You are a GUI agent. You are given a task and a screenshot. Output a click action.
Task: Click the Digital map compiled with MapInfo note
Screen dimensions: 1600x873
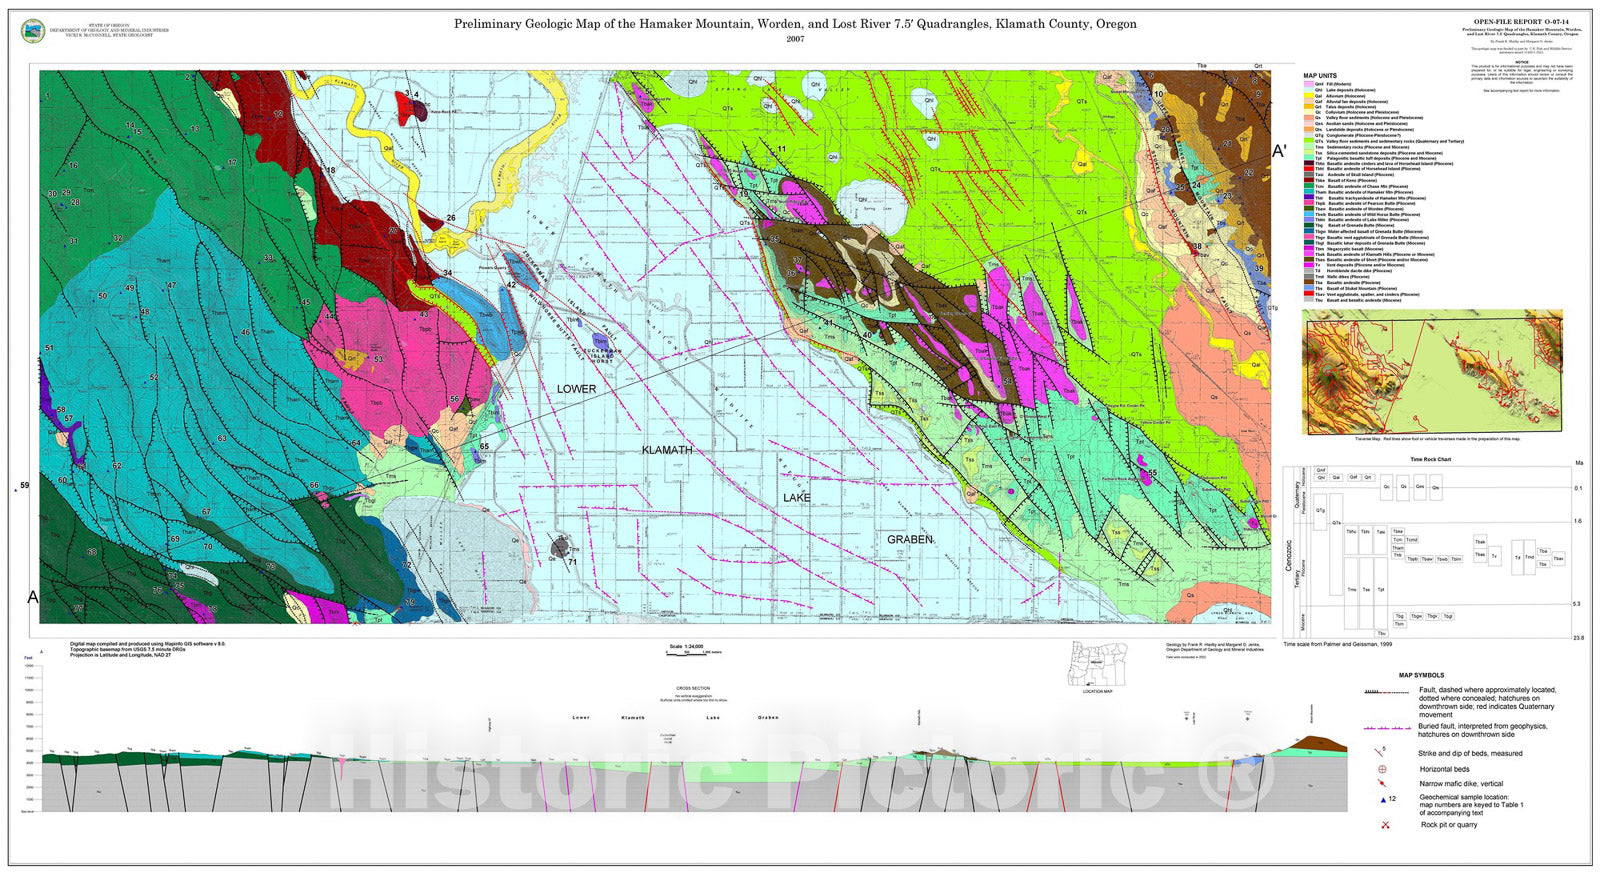pos(148,649)
